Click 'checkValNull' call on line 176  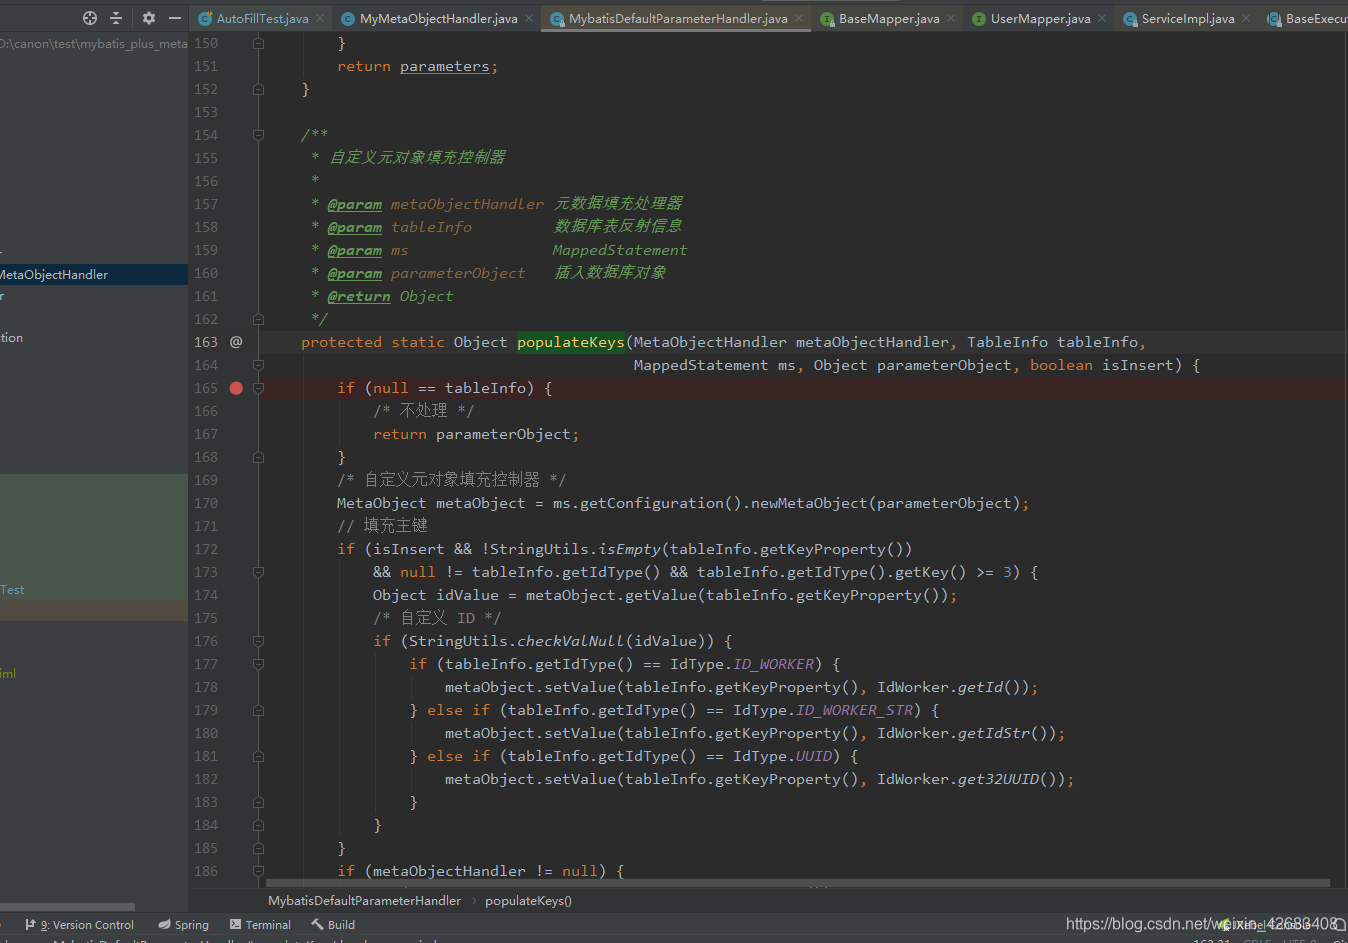570,641
